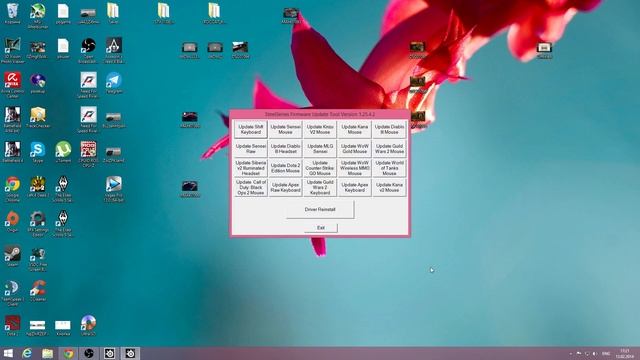This screenshot has width=640, height=360.
Task: Click Update Dota 2 Edition Mouse button
Action: click(x=285, y=168)
